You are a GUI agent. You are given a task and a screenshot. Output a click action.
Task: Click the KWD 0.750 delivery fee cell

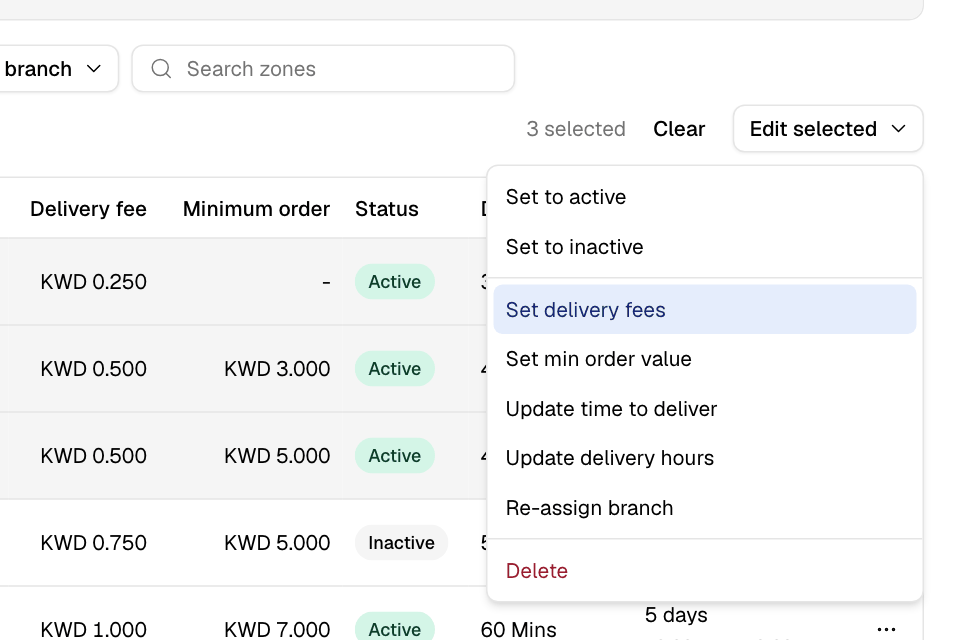[94, 543]
